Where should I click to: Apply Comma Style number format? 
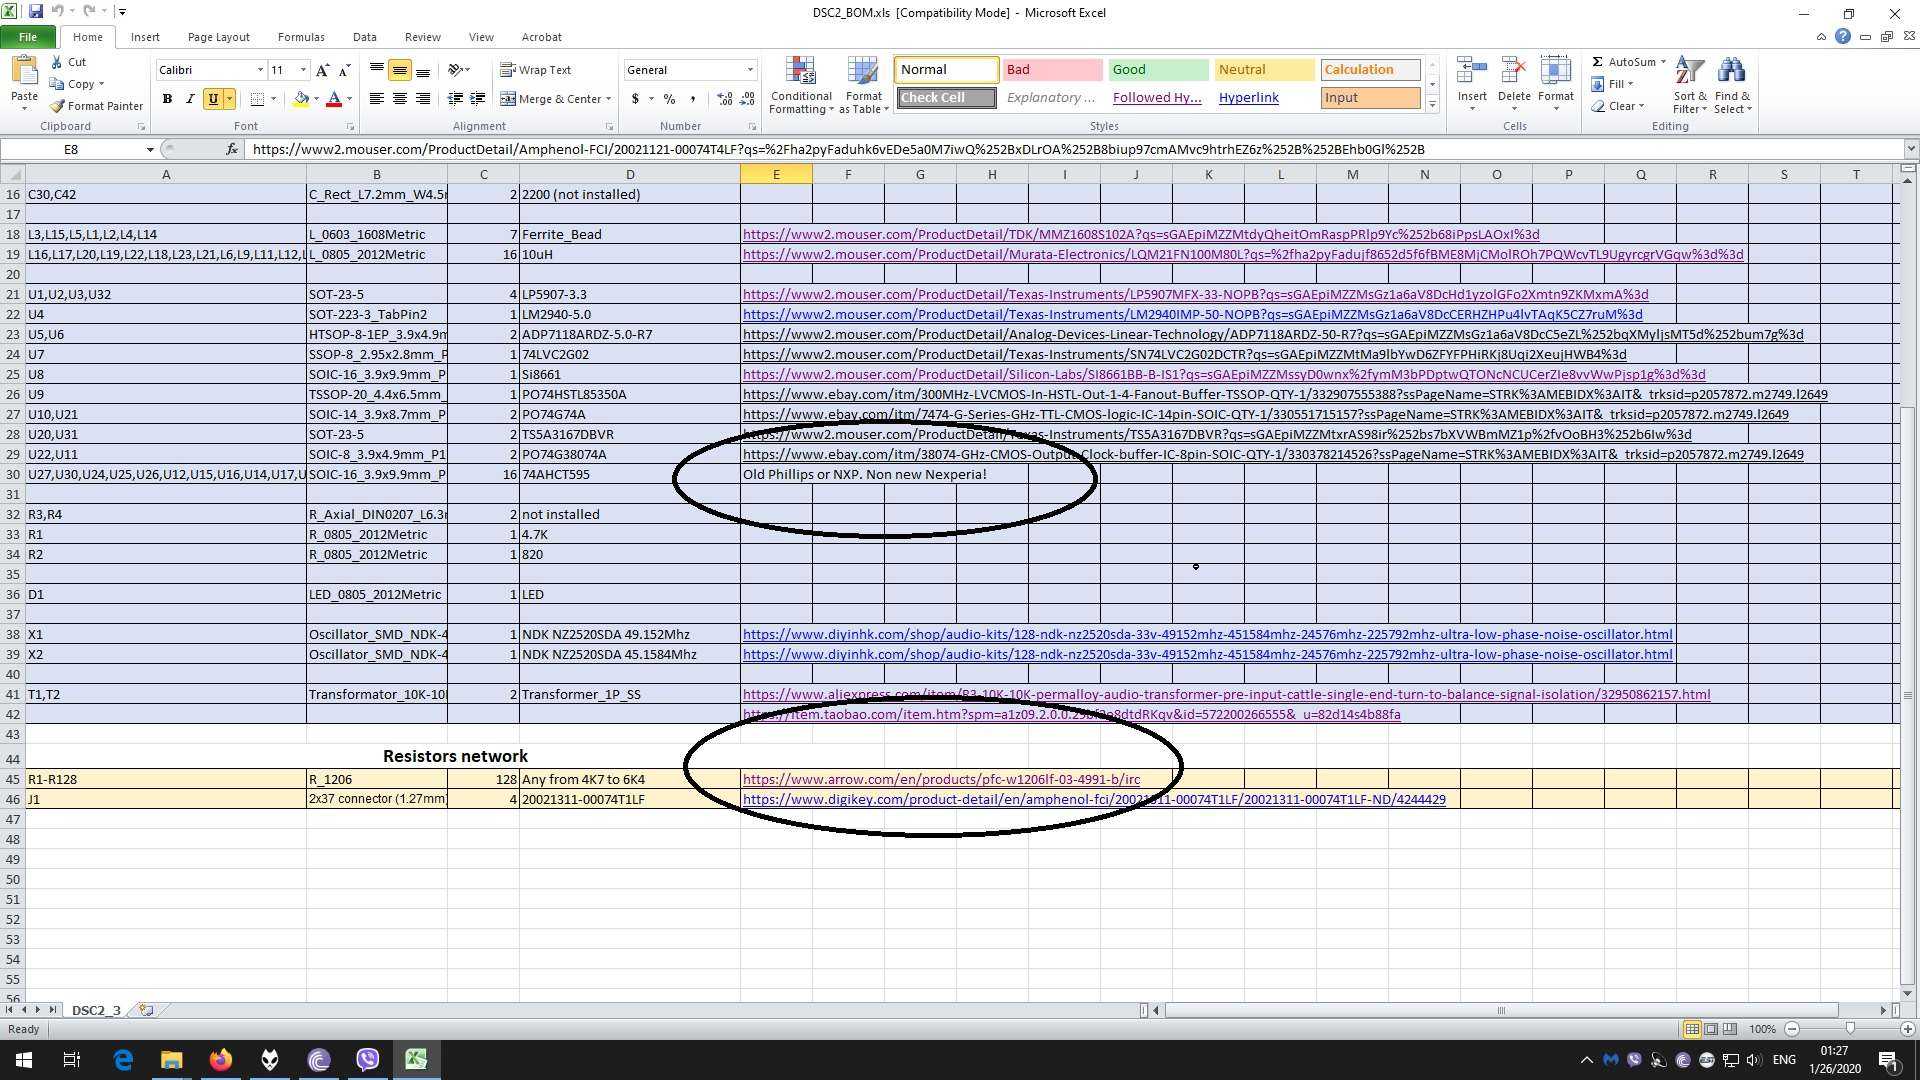(x=693, y=99)
